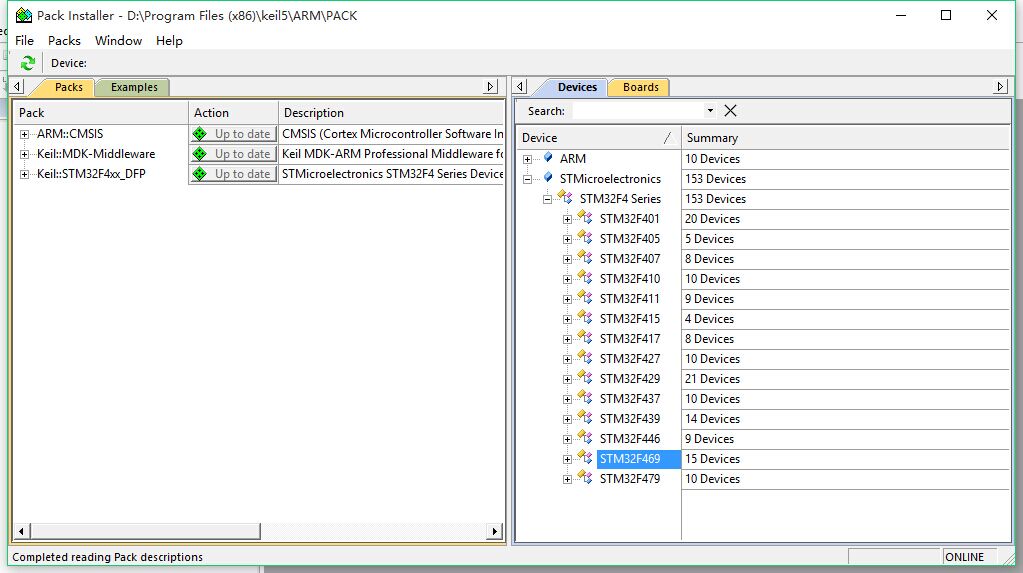The height and width of the screenshot is (573, 1023).
Task: Click the blue vendor icon next to ARM
Action: (x=549, y=157)
